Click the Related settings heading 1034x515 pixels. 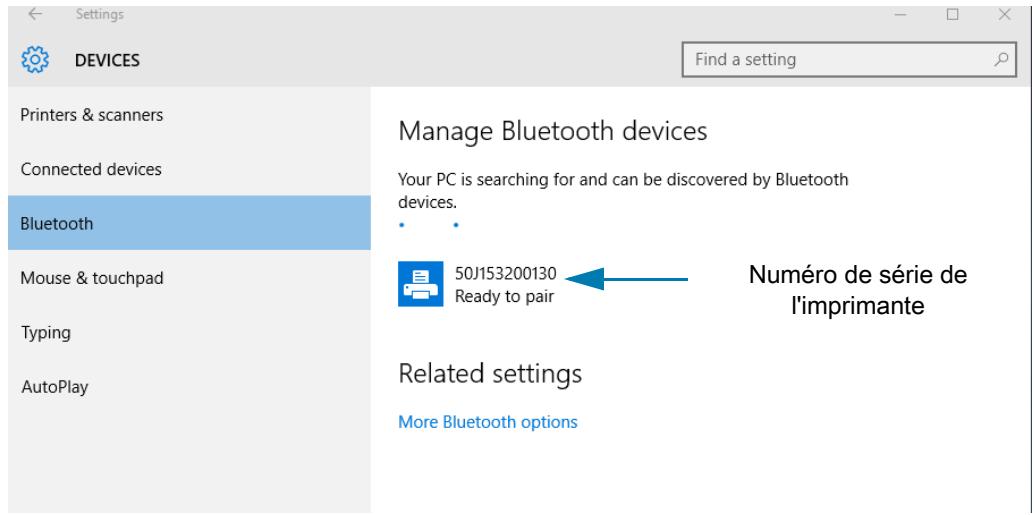point(490,374)
